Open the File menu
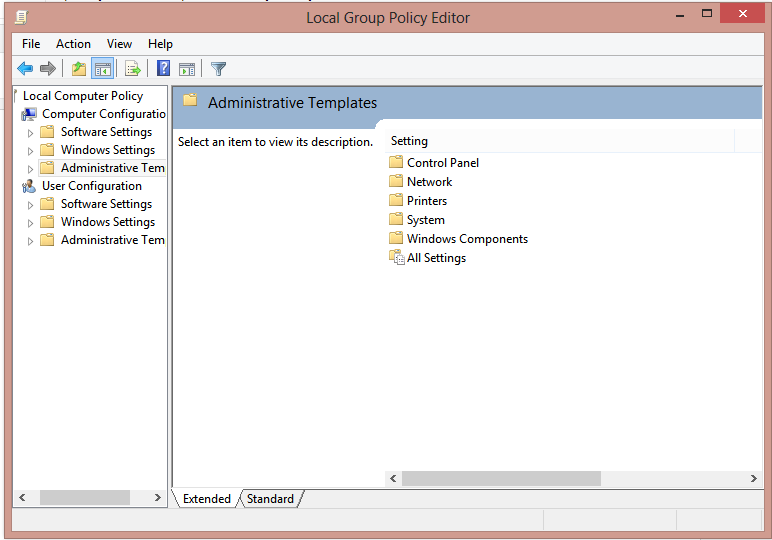This screenshot has width=772, height=540. [31, 44]
